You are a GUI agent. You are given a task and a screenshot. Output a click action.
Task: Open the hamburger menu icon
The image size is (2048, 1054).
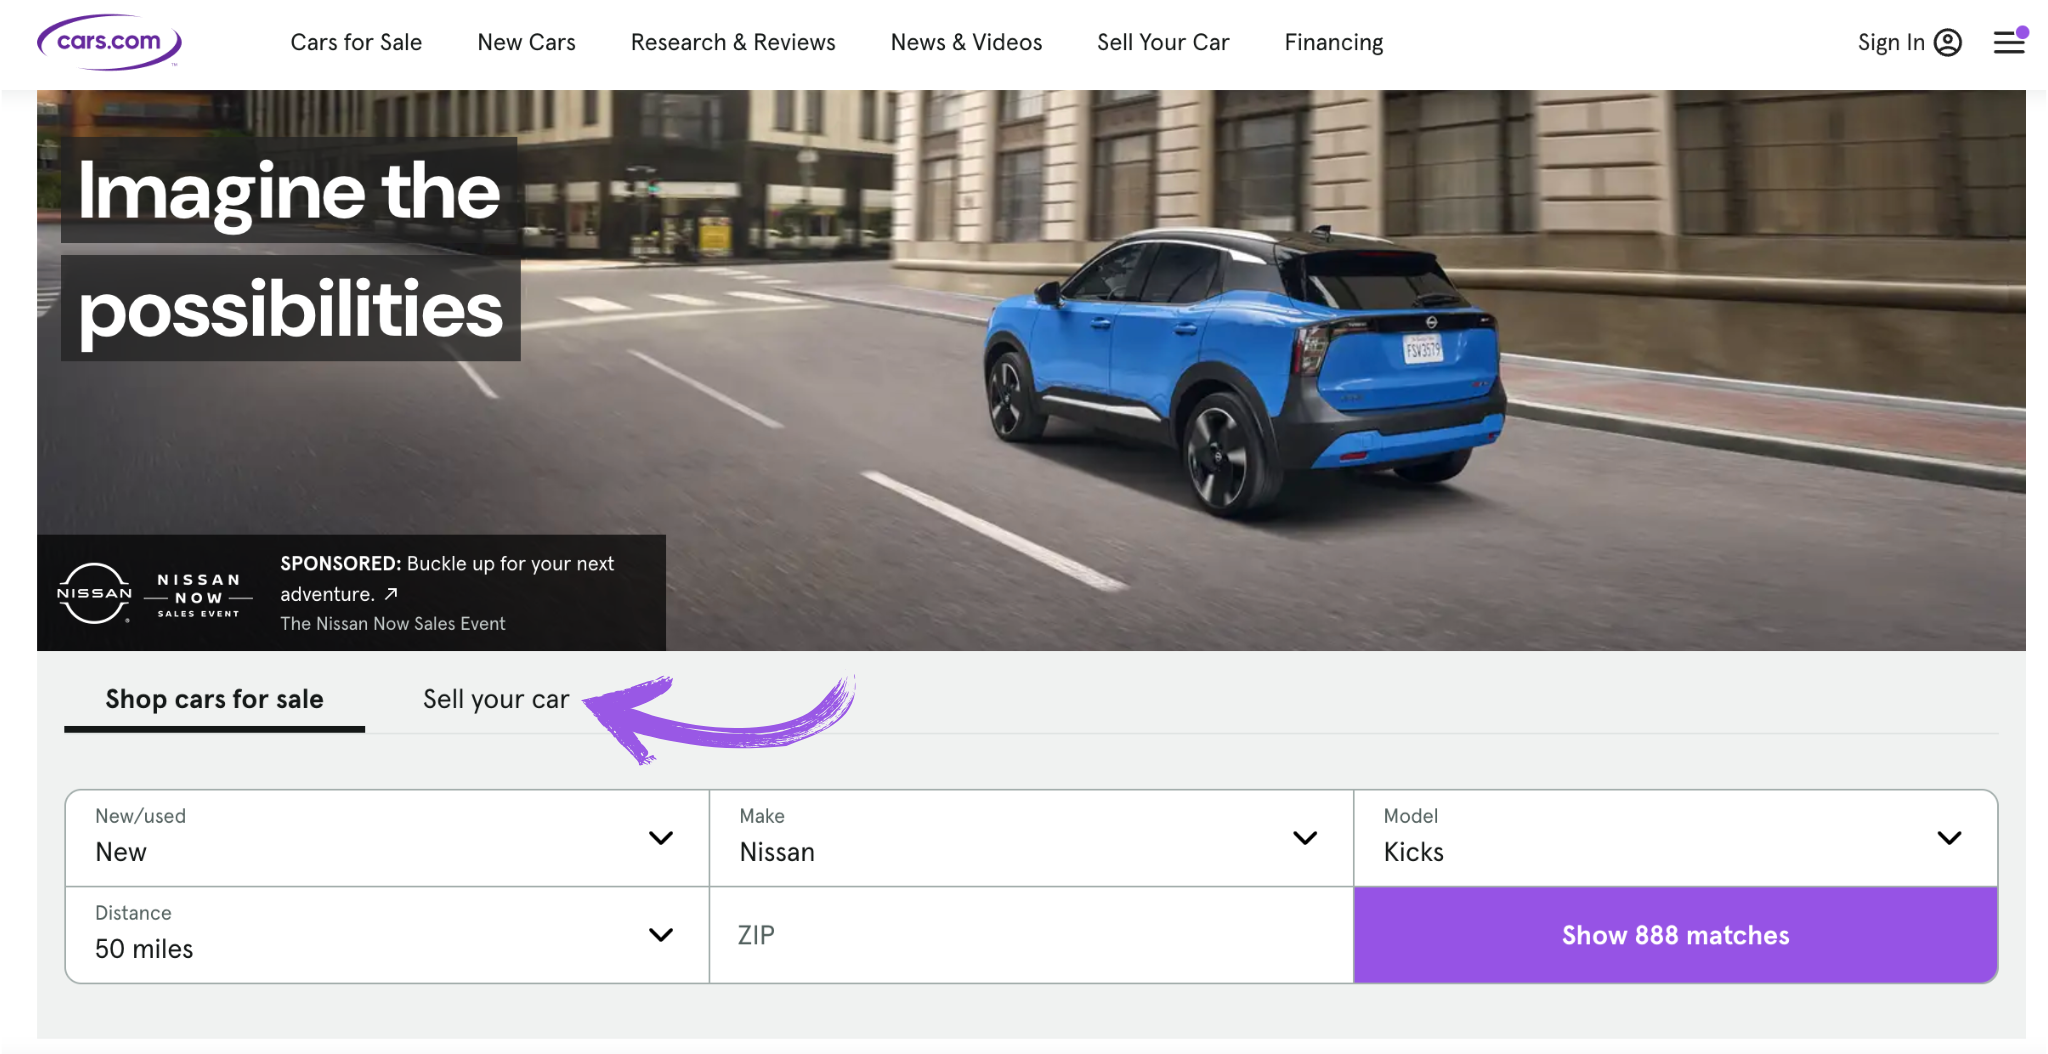pyautogui.click(x=2009, y=42)
